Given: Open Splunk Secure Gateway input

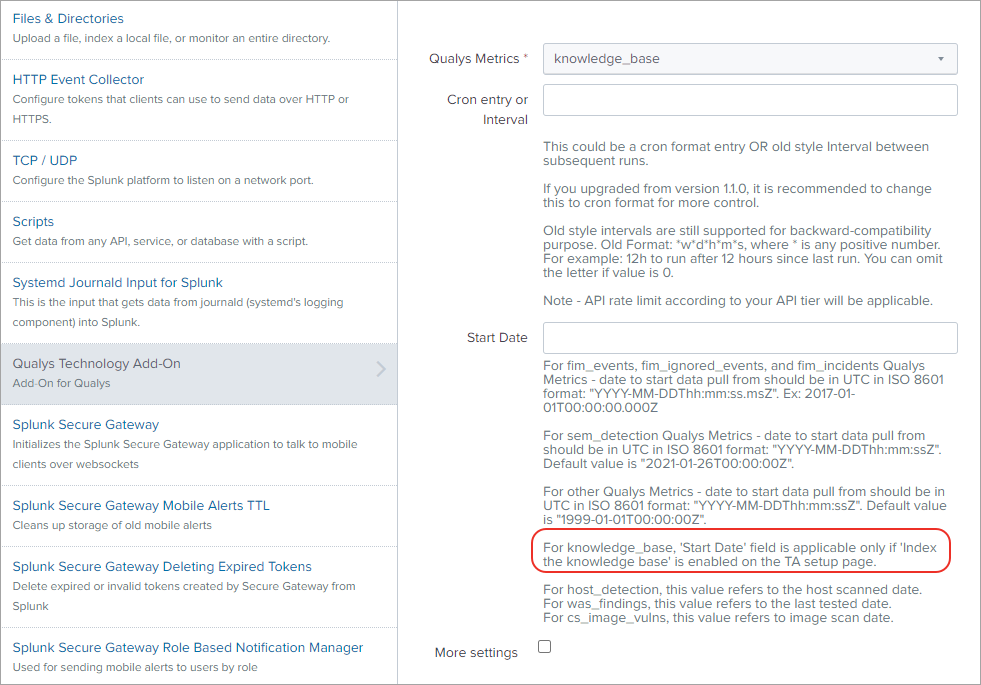Looking at the screenshot, I should pyautogui.click(x=86, y=425).
